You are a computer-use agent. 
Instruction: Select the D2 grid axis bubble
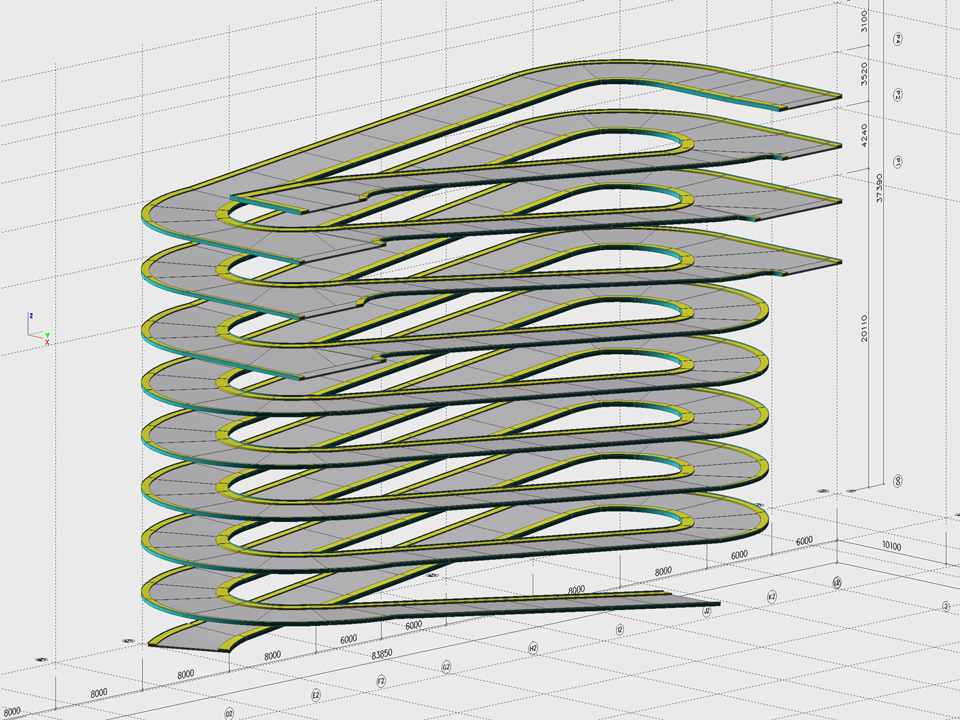(x=229, y=713)
